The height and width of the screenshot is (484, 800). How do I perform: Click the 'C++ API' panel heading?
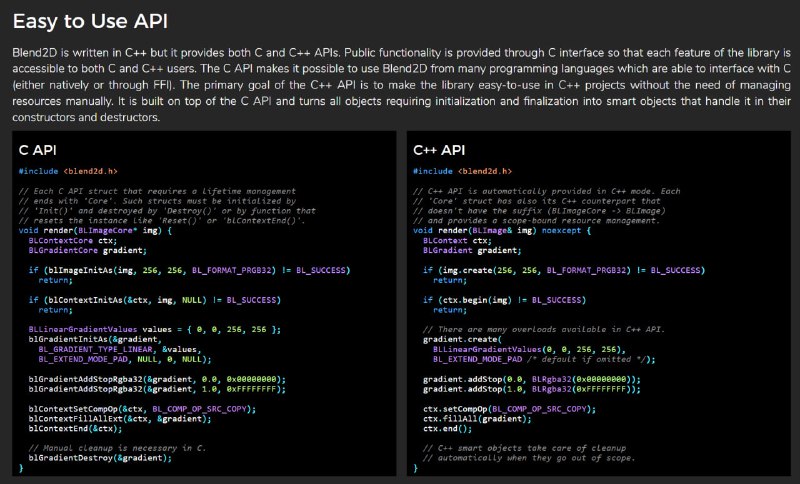pyautogui.click(x=439, y=150)
